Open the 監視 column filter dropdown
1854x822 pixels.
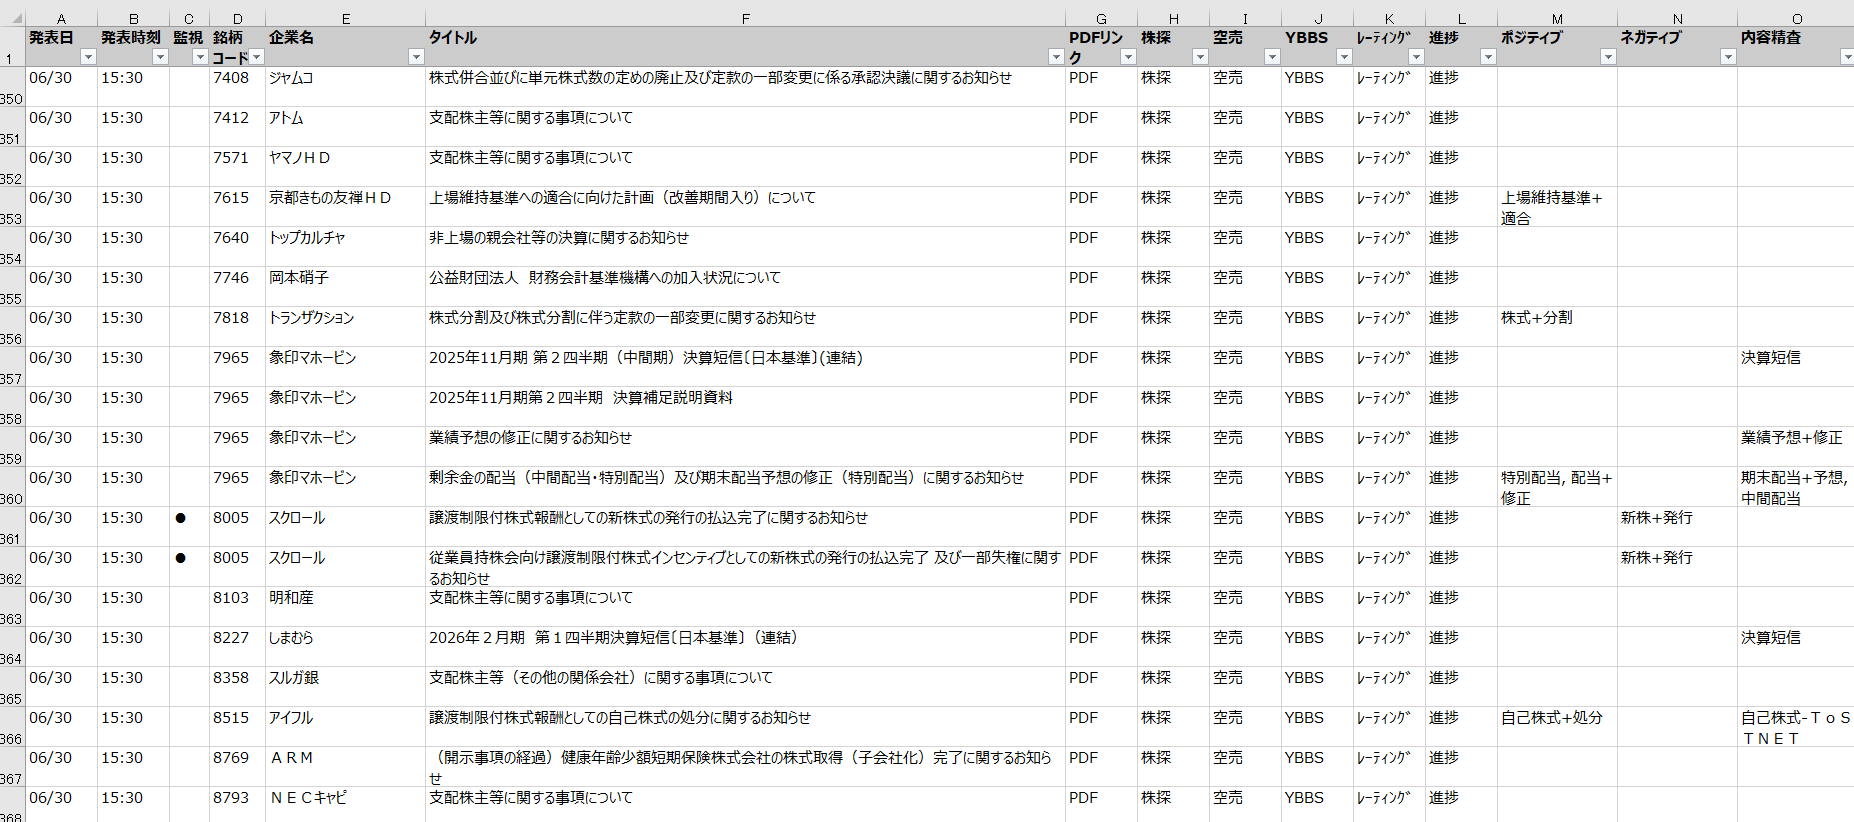click(200, 57)
